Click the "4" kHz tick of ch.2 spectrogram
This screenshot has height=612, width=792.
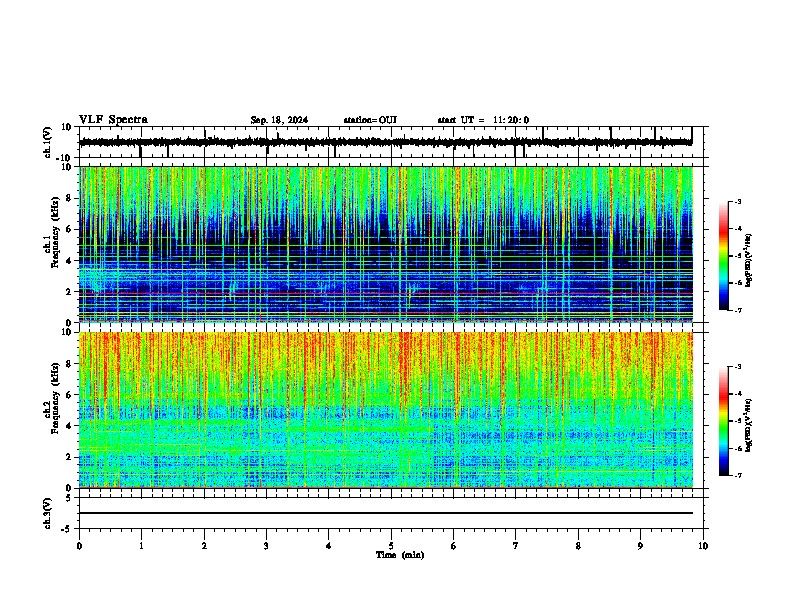[x=69, y=426]
